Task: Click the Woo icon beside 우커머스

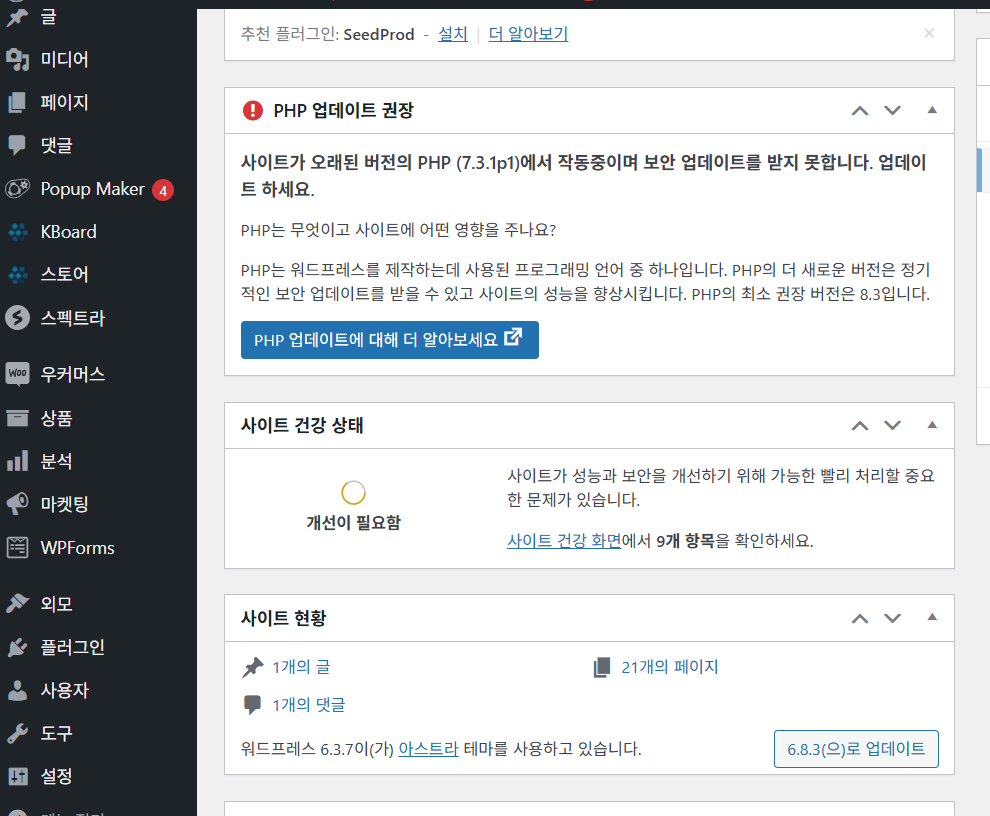Action: [18, 373]
